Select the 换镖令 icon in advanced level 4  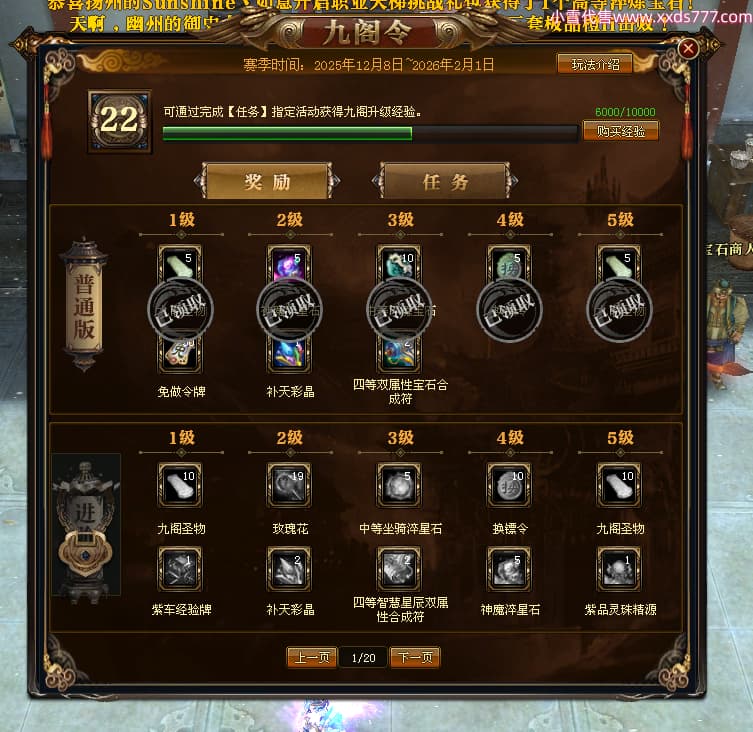coord(509,485)
